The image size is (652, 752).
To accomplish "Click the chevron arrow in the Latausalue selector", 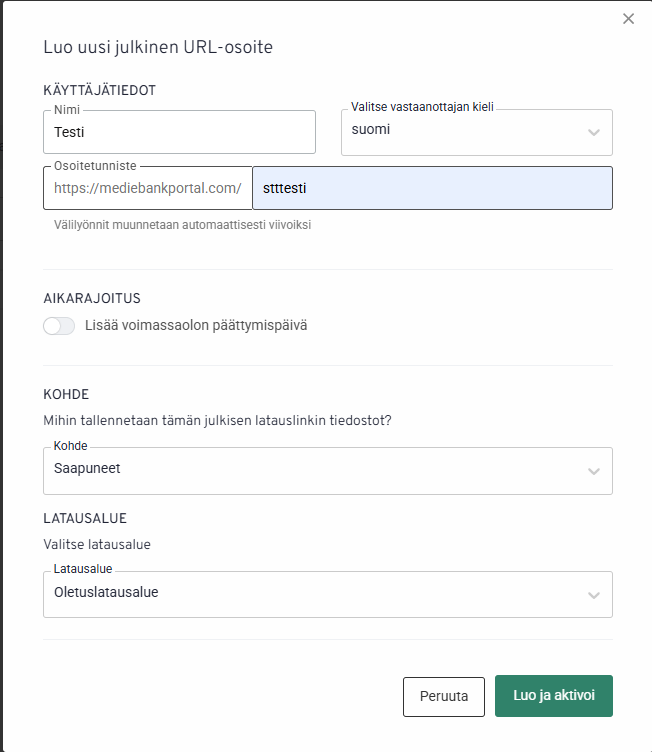I will click(x=594, y=595).
